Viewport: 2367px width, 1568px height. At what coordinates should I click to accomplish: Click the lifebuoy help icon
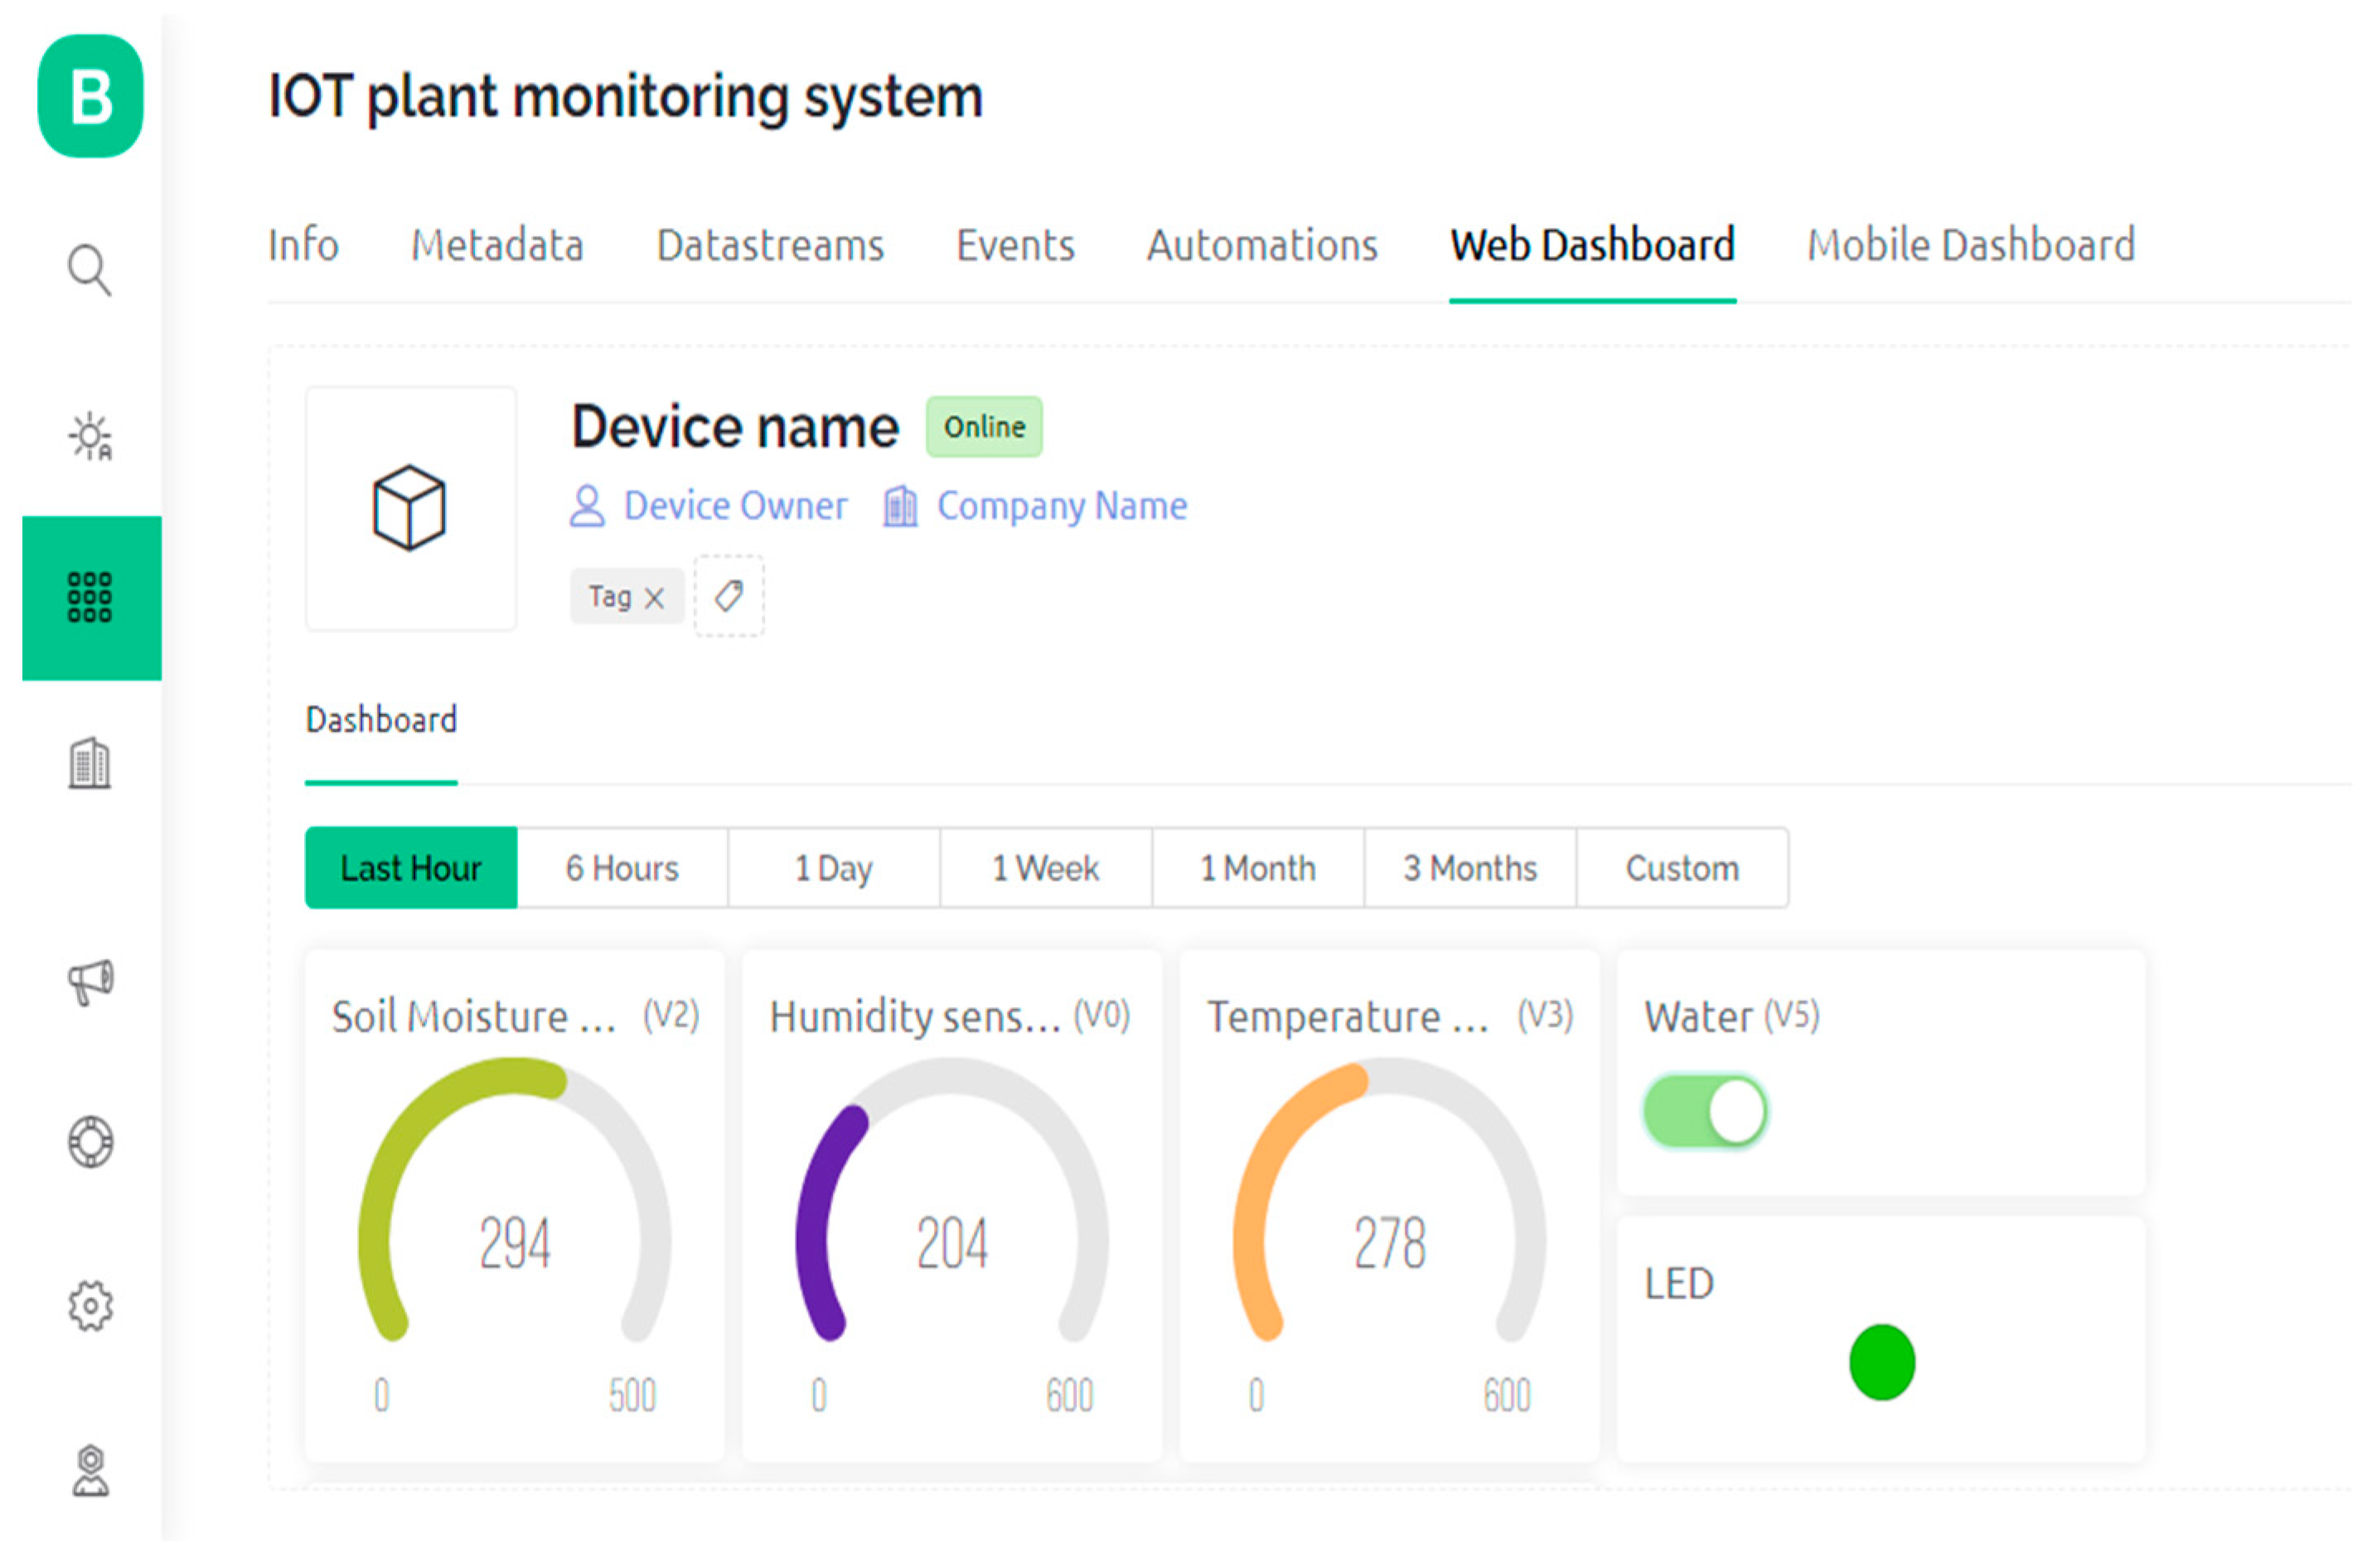tap(90, 1141)
